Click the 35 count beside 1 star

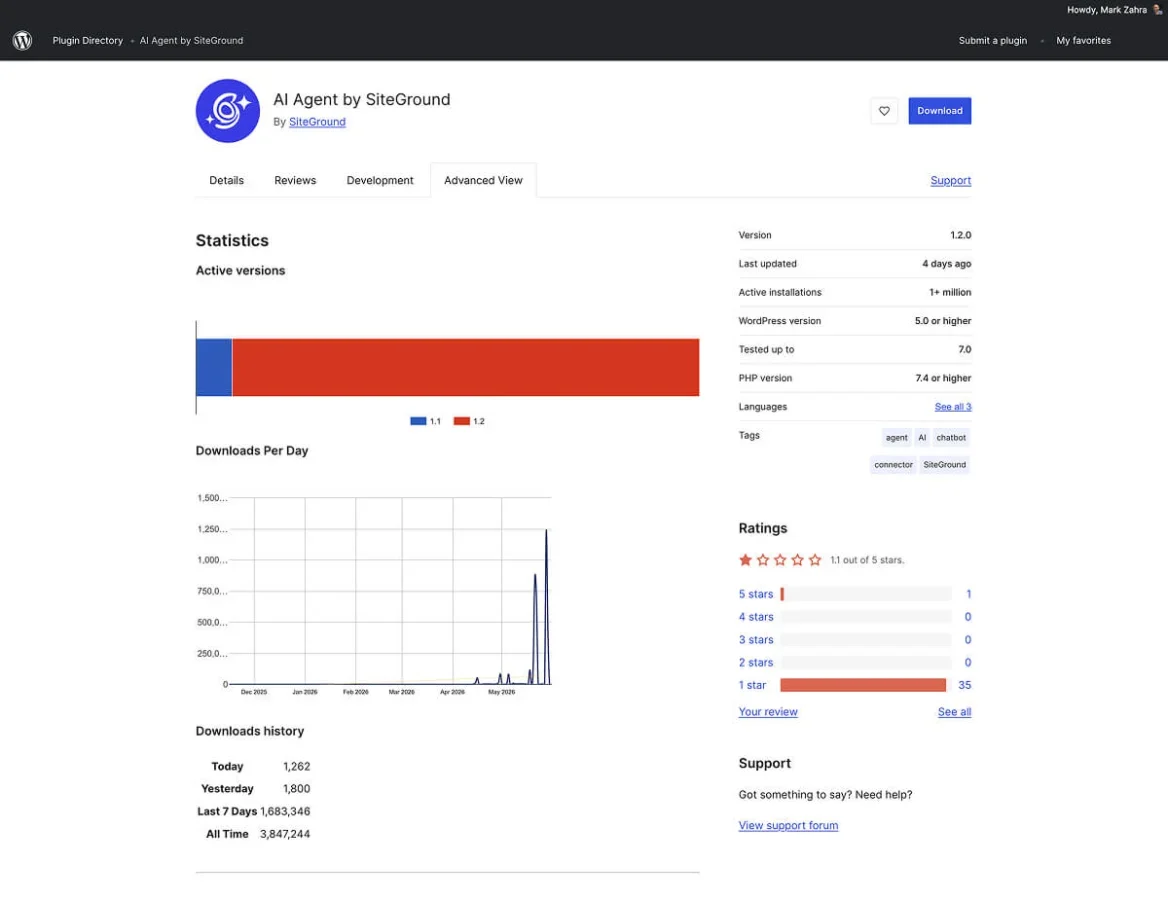click(965, 685)
